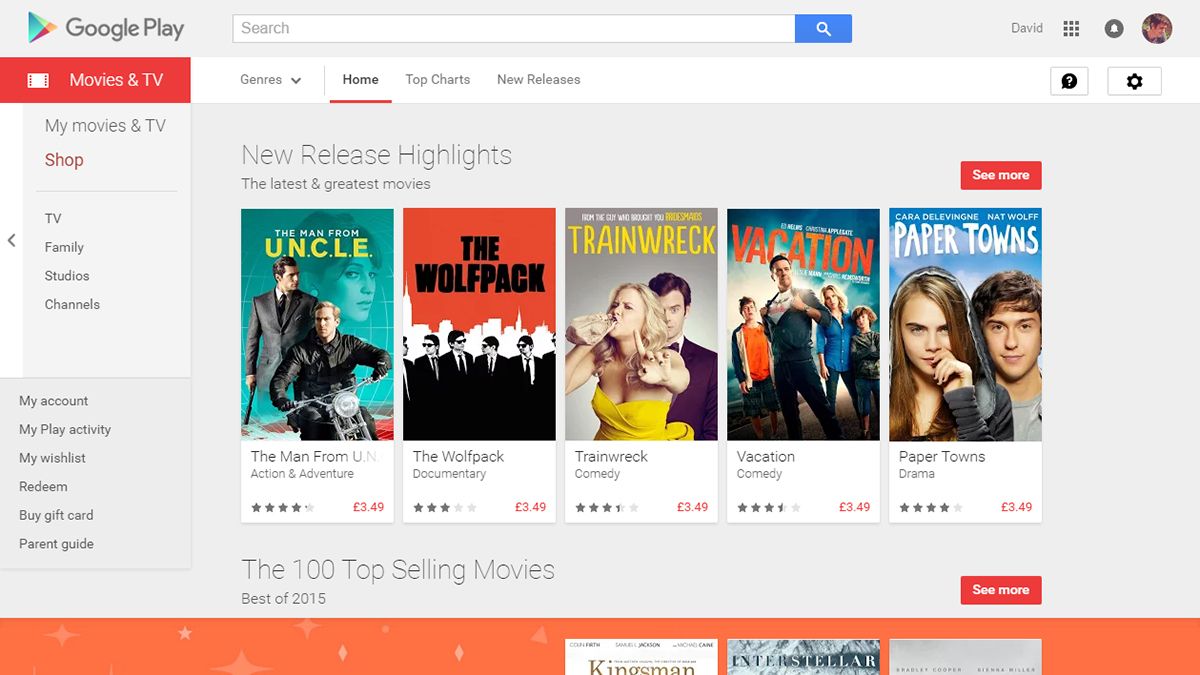Open My wishlist from the sidebar

(53, 457)
